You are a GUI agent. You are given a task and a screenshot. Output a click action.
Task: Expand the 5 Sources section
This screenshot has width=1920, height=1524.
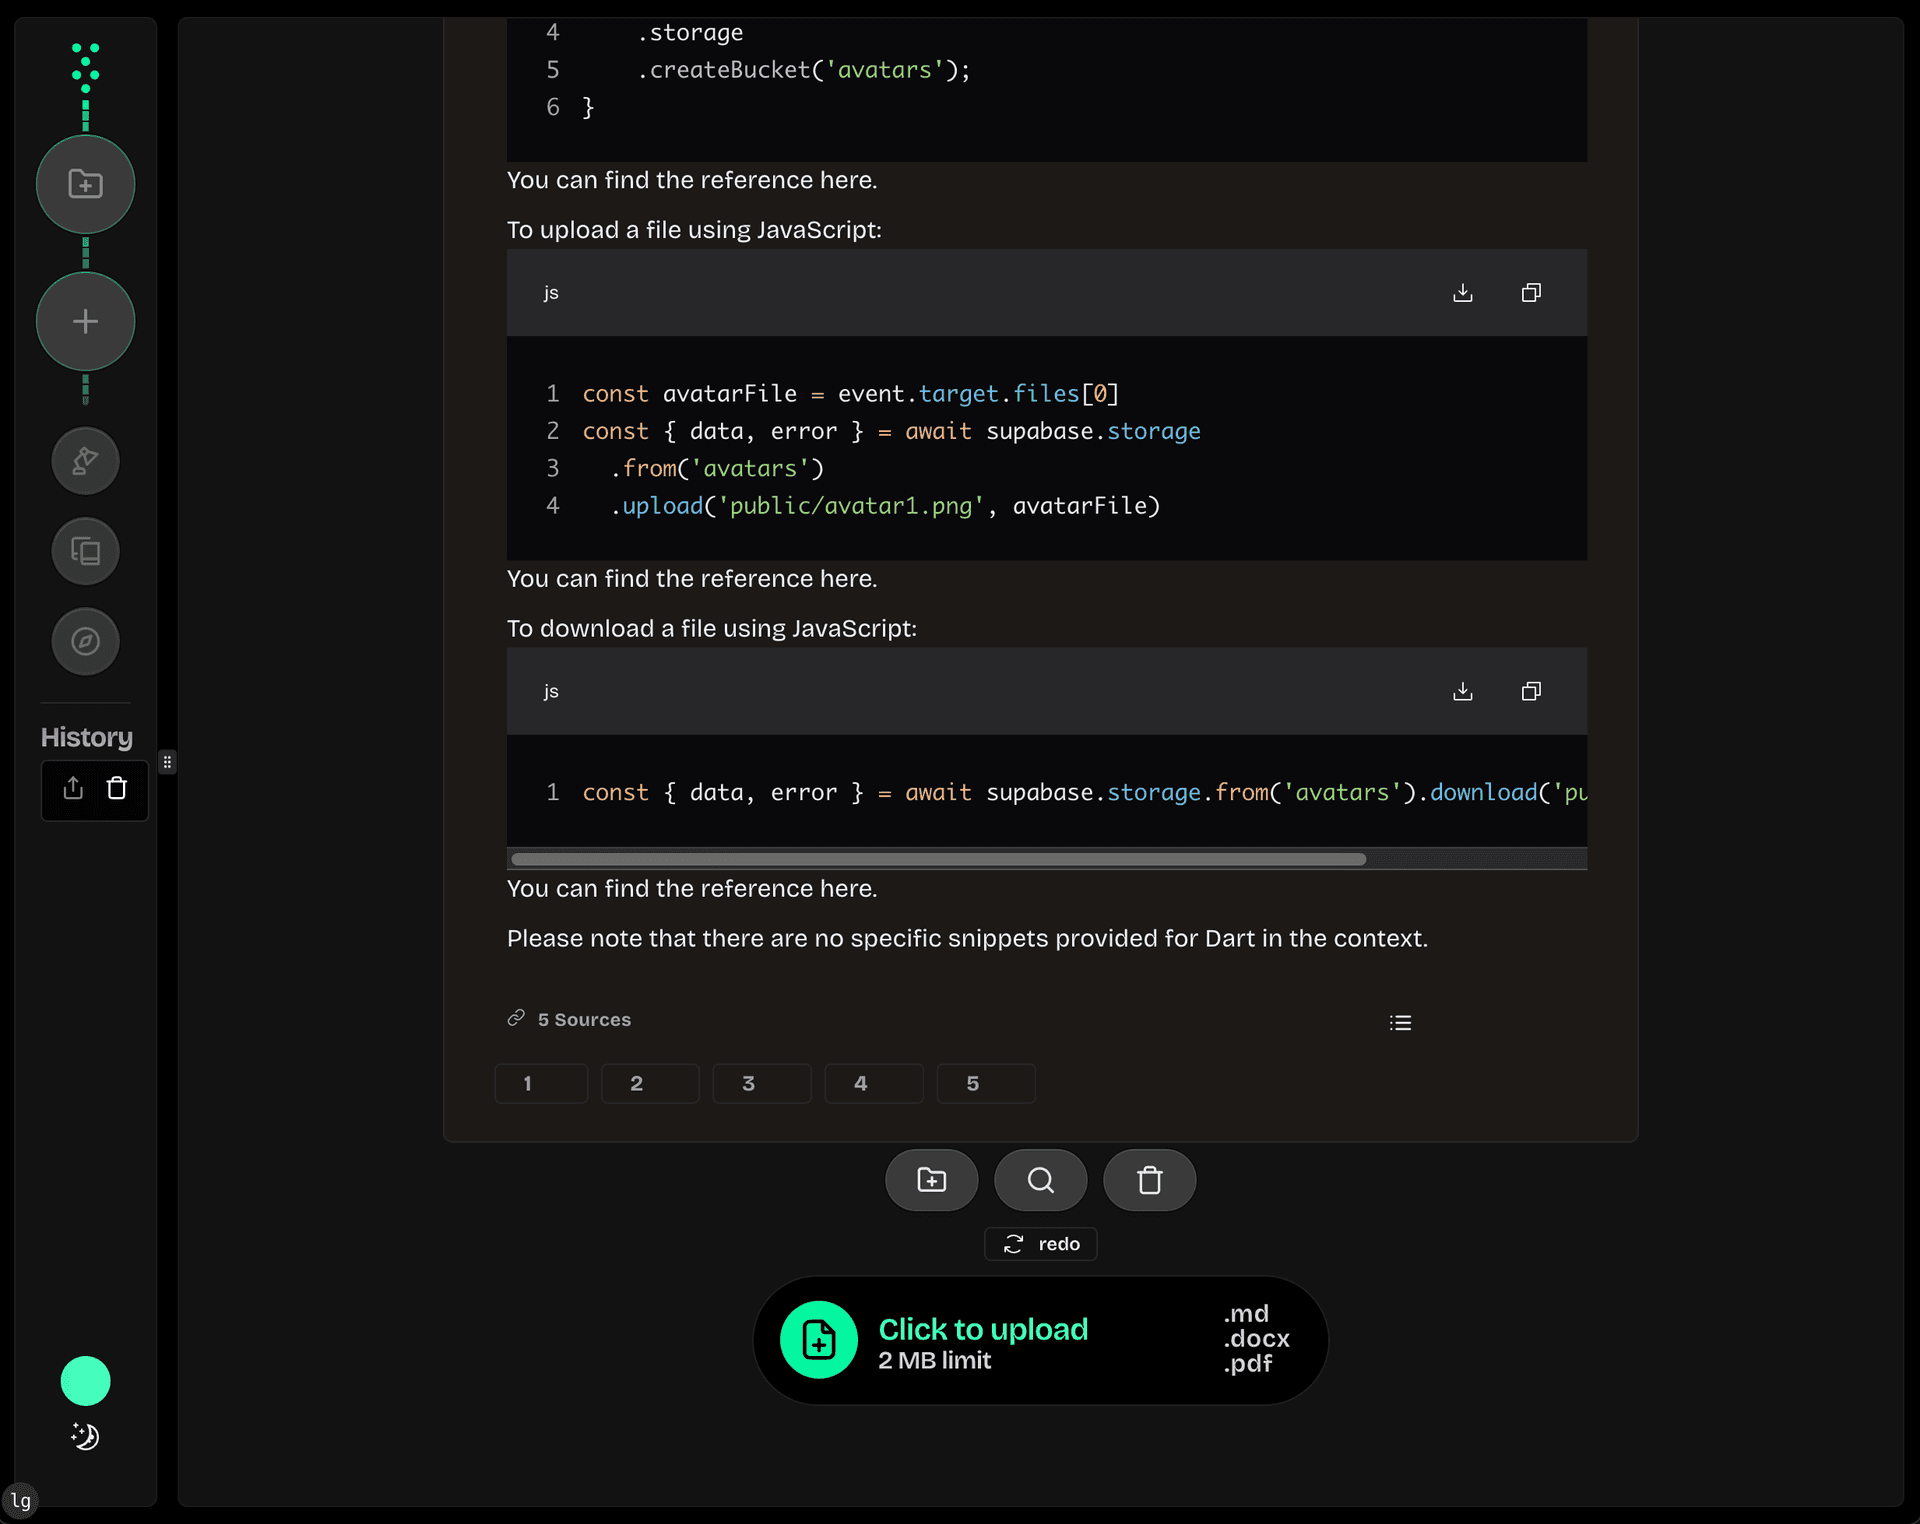coord(569,1019)
